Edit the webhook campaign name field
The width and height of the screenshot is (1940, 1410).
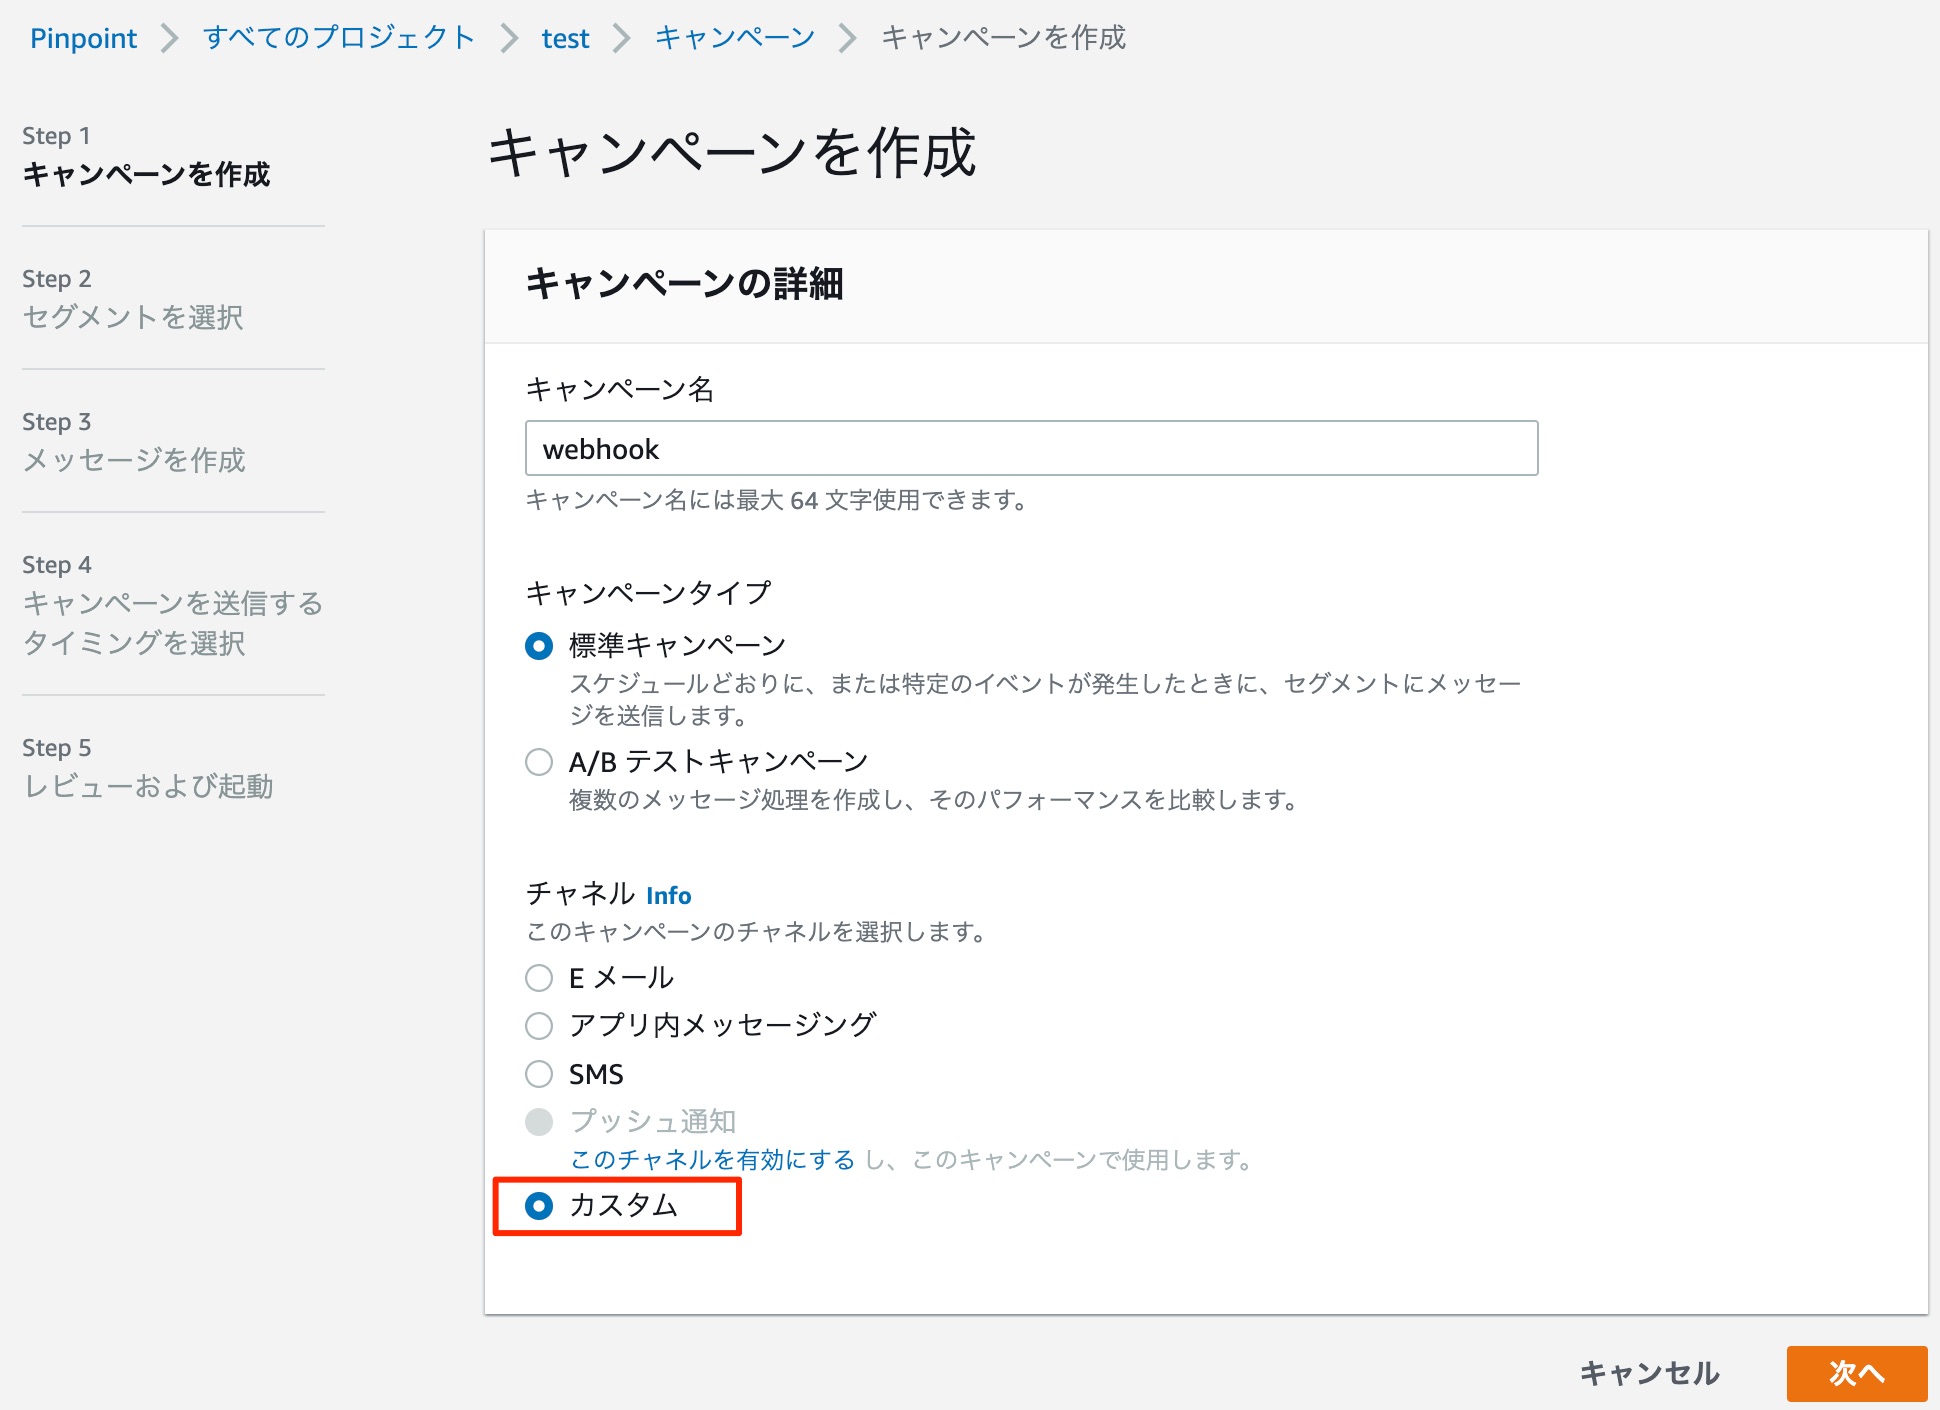pyautogui.click(x=1030, y=449)
